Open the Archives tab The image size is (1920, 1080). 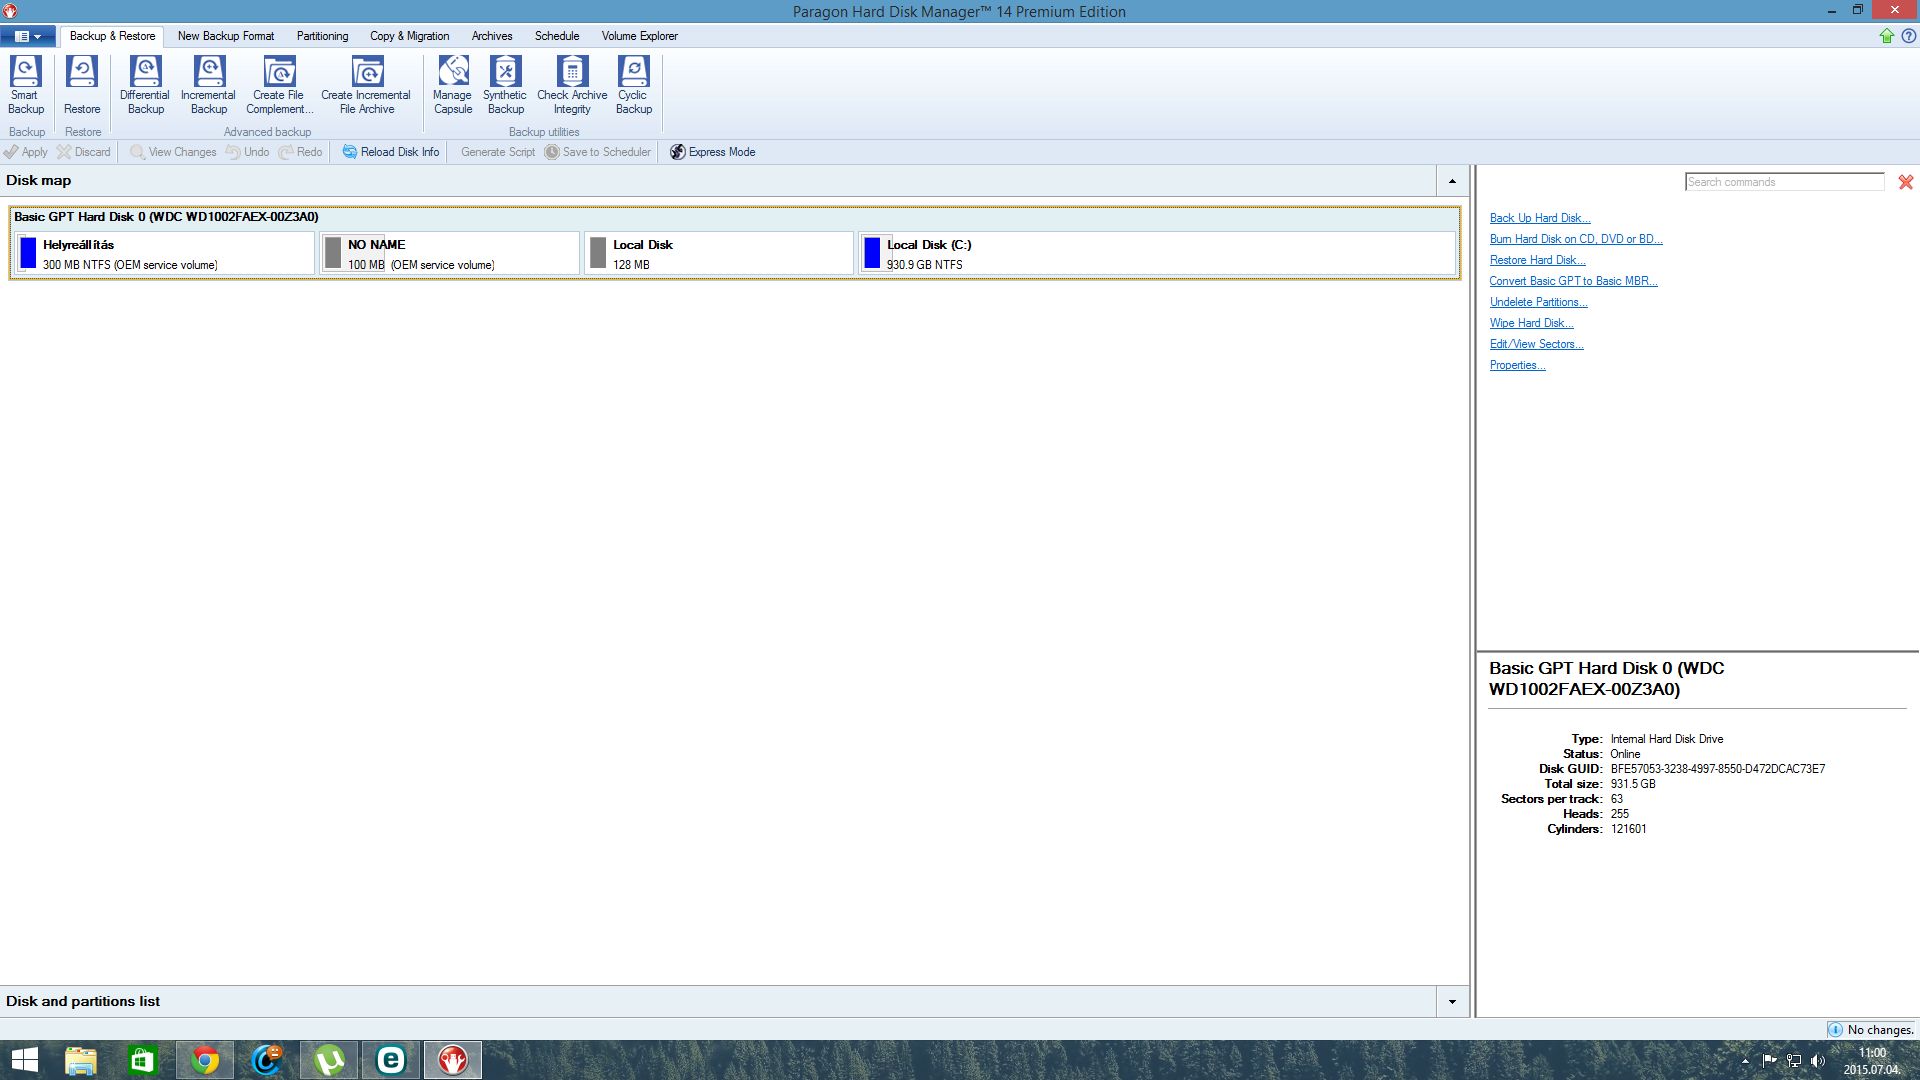point(492,36)
